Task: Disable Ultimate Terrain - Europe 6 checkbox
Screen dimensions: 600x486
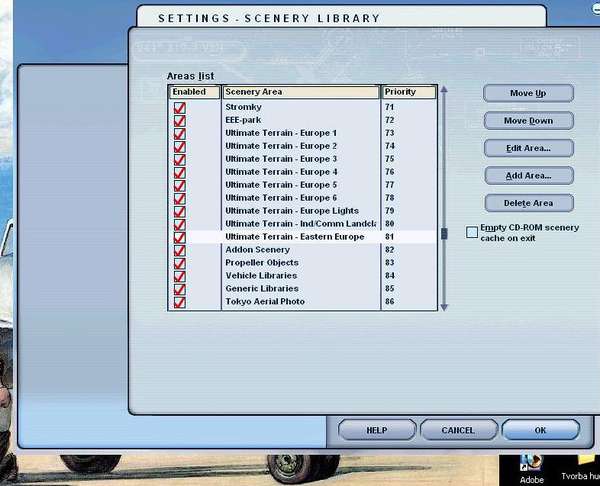Action: point(179,199)
